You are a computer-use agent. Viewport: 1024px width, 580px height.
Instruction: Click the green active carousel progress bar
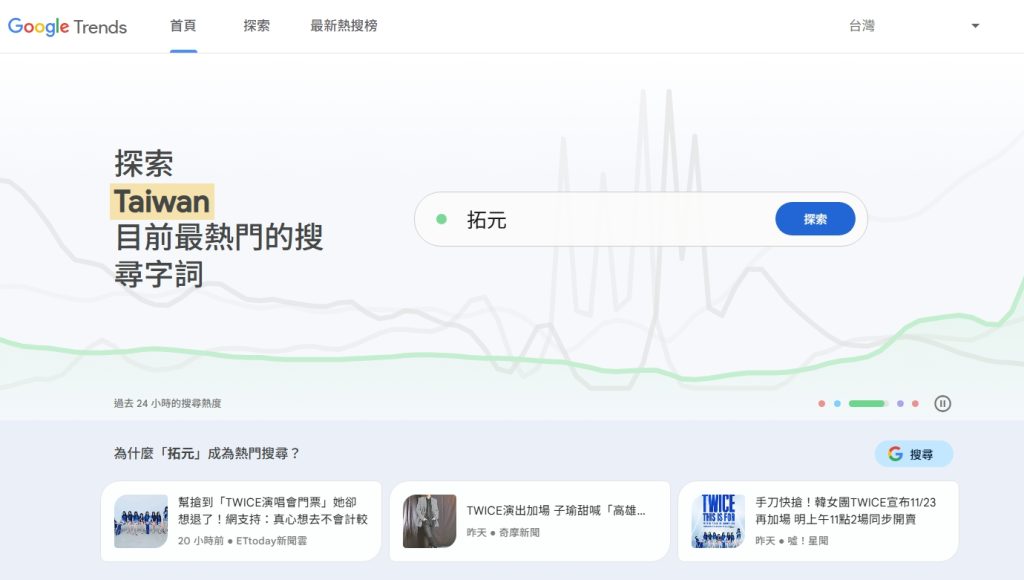[869, 404]
